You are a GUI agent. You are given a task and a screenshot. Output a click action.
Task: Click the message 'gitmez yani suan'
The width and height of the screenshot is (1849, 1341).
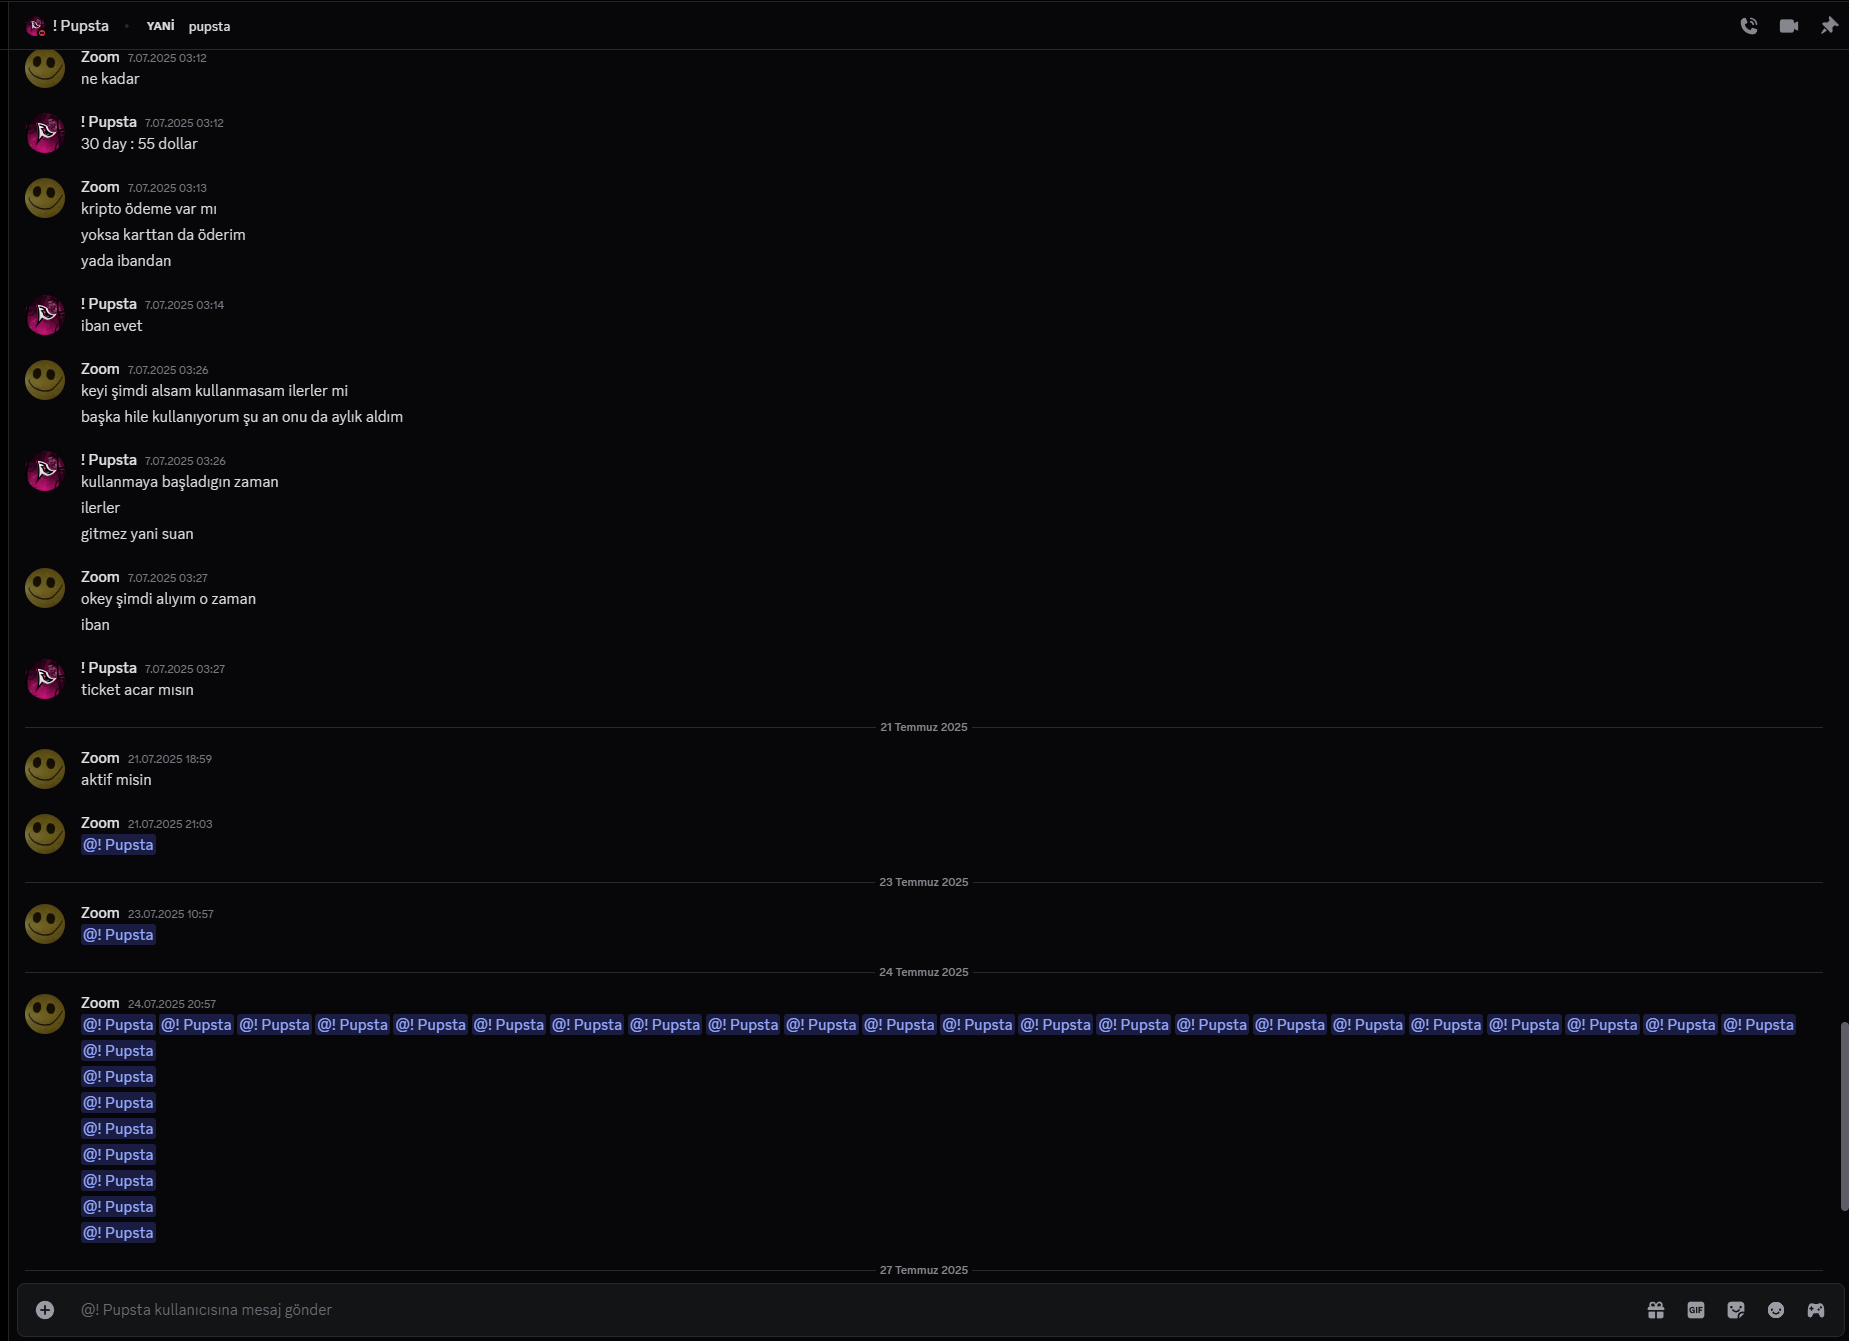coord(137,534)
